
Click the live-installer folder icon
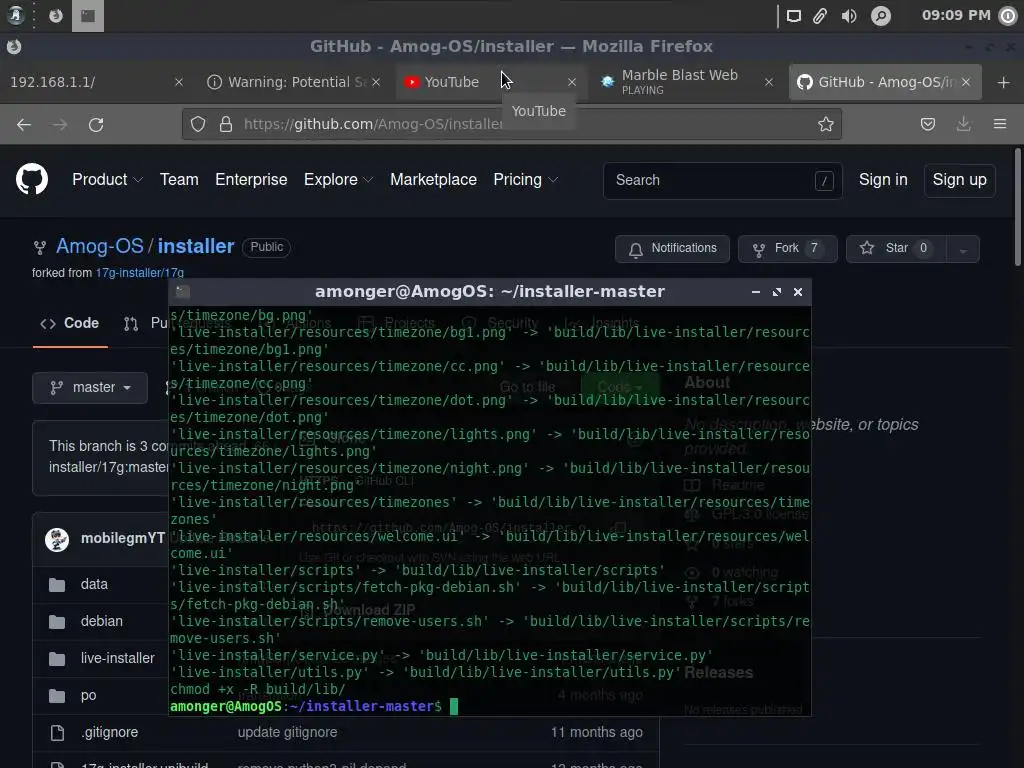point(57,658)
